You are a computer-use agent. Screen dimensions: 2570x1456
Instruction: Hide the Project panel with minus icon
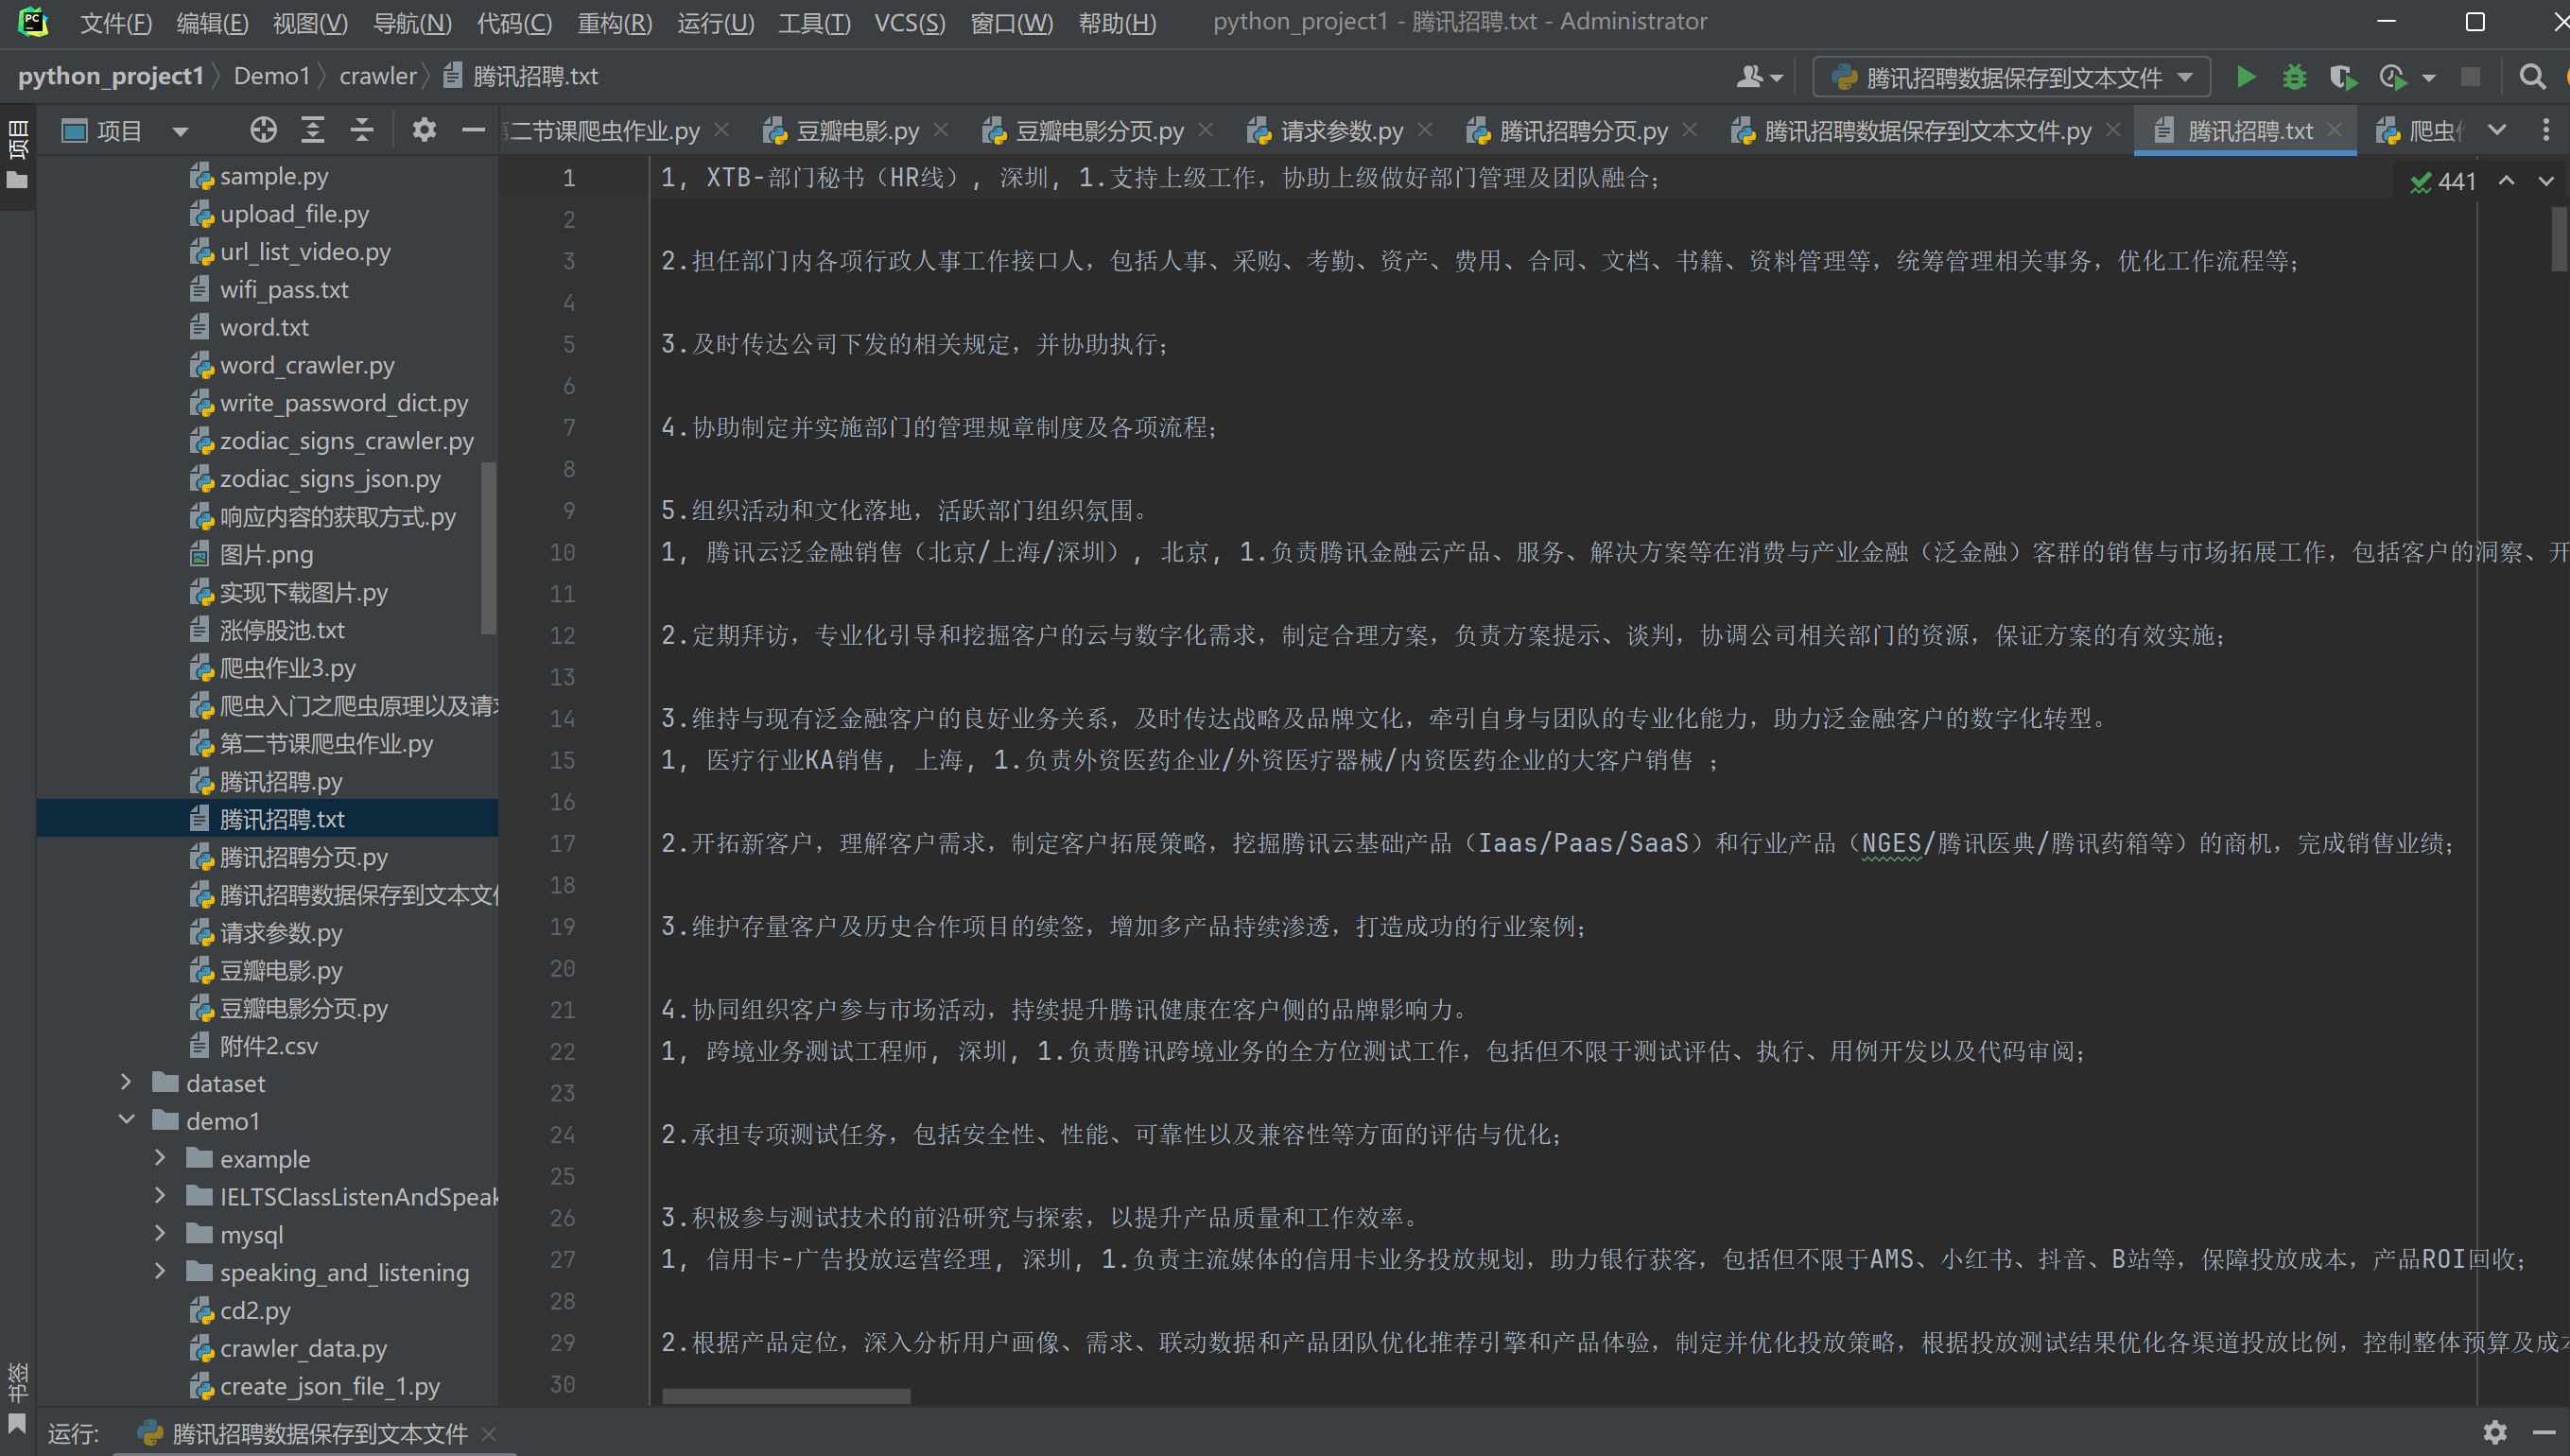pos(473,130)
